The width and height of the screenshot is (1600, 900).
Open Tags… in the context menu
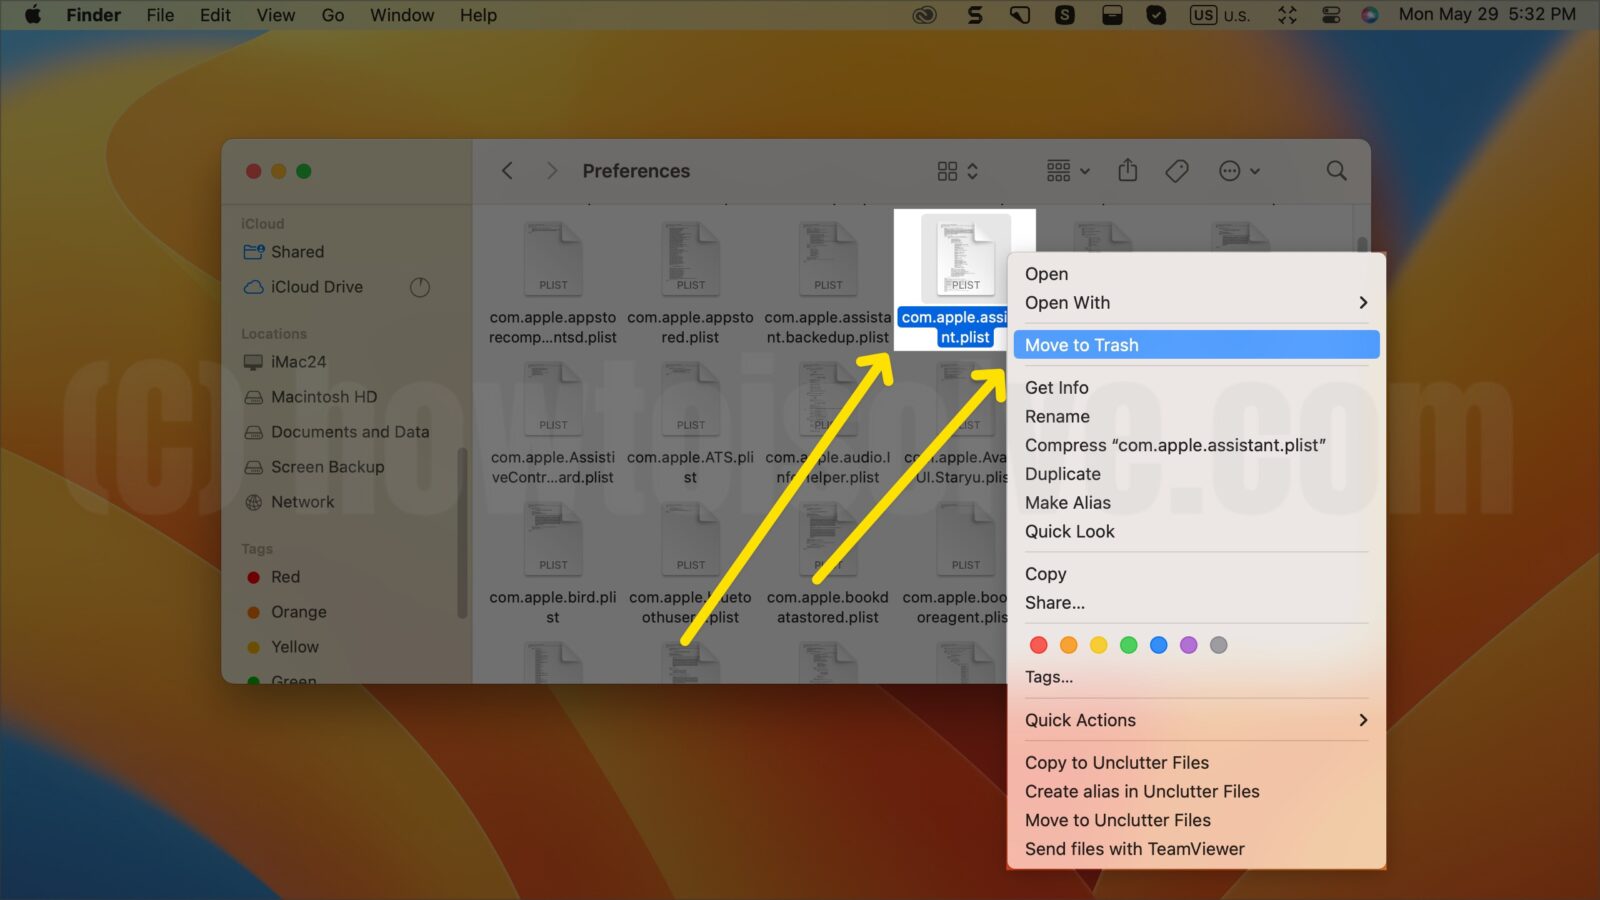pyautogui.click(x=1196, y=677)
